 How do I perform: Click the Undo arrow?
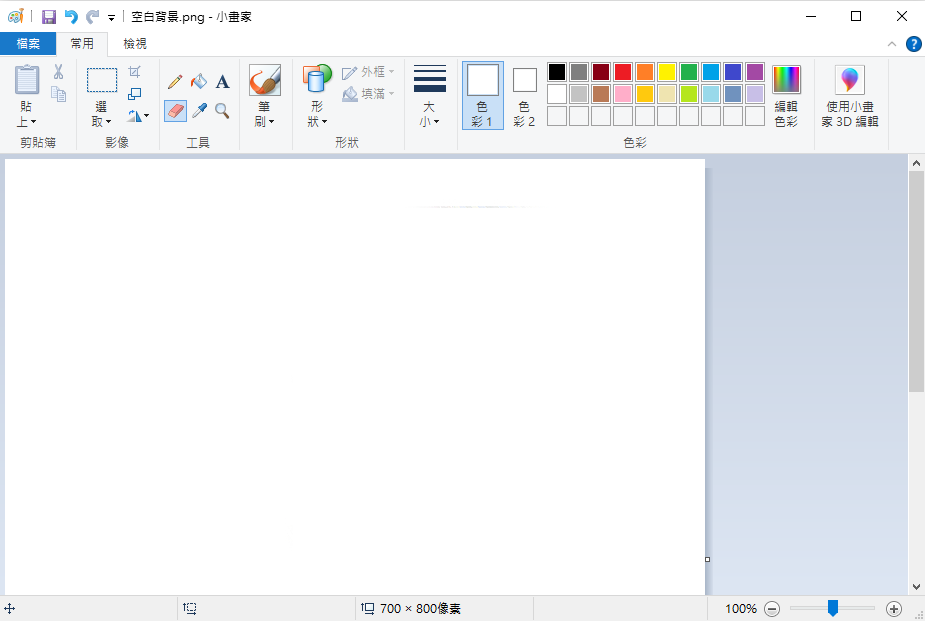(x=71, y=17)
